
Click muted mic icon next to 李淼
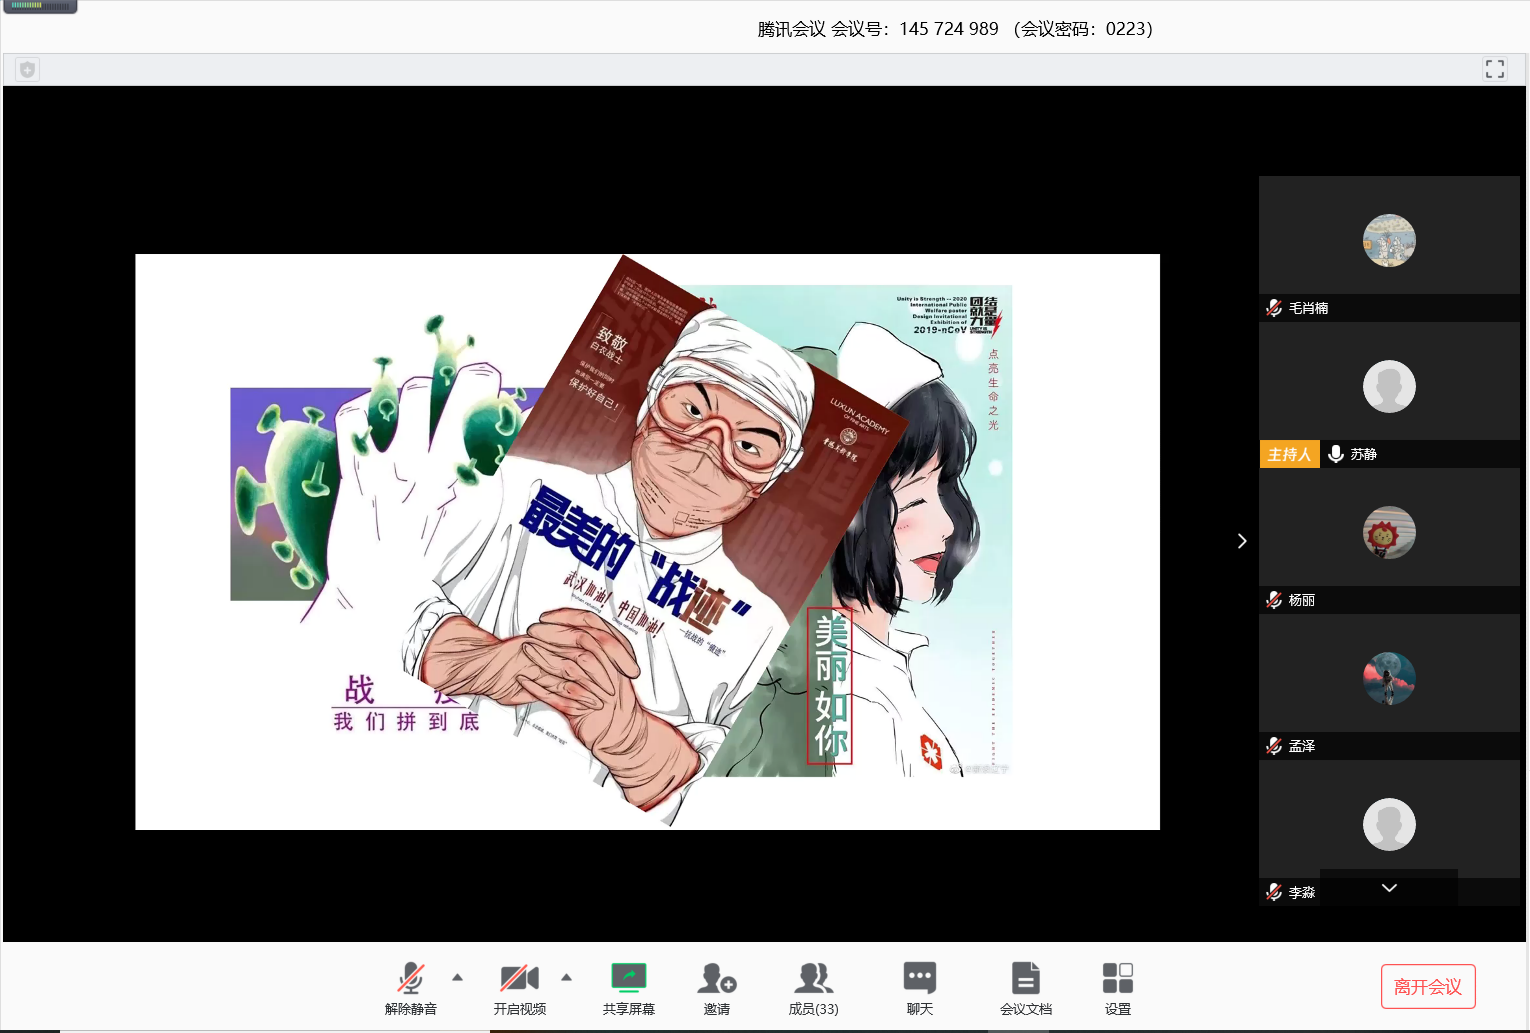click(x=1274, y=892)
